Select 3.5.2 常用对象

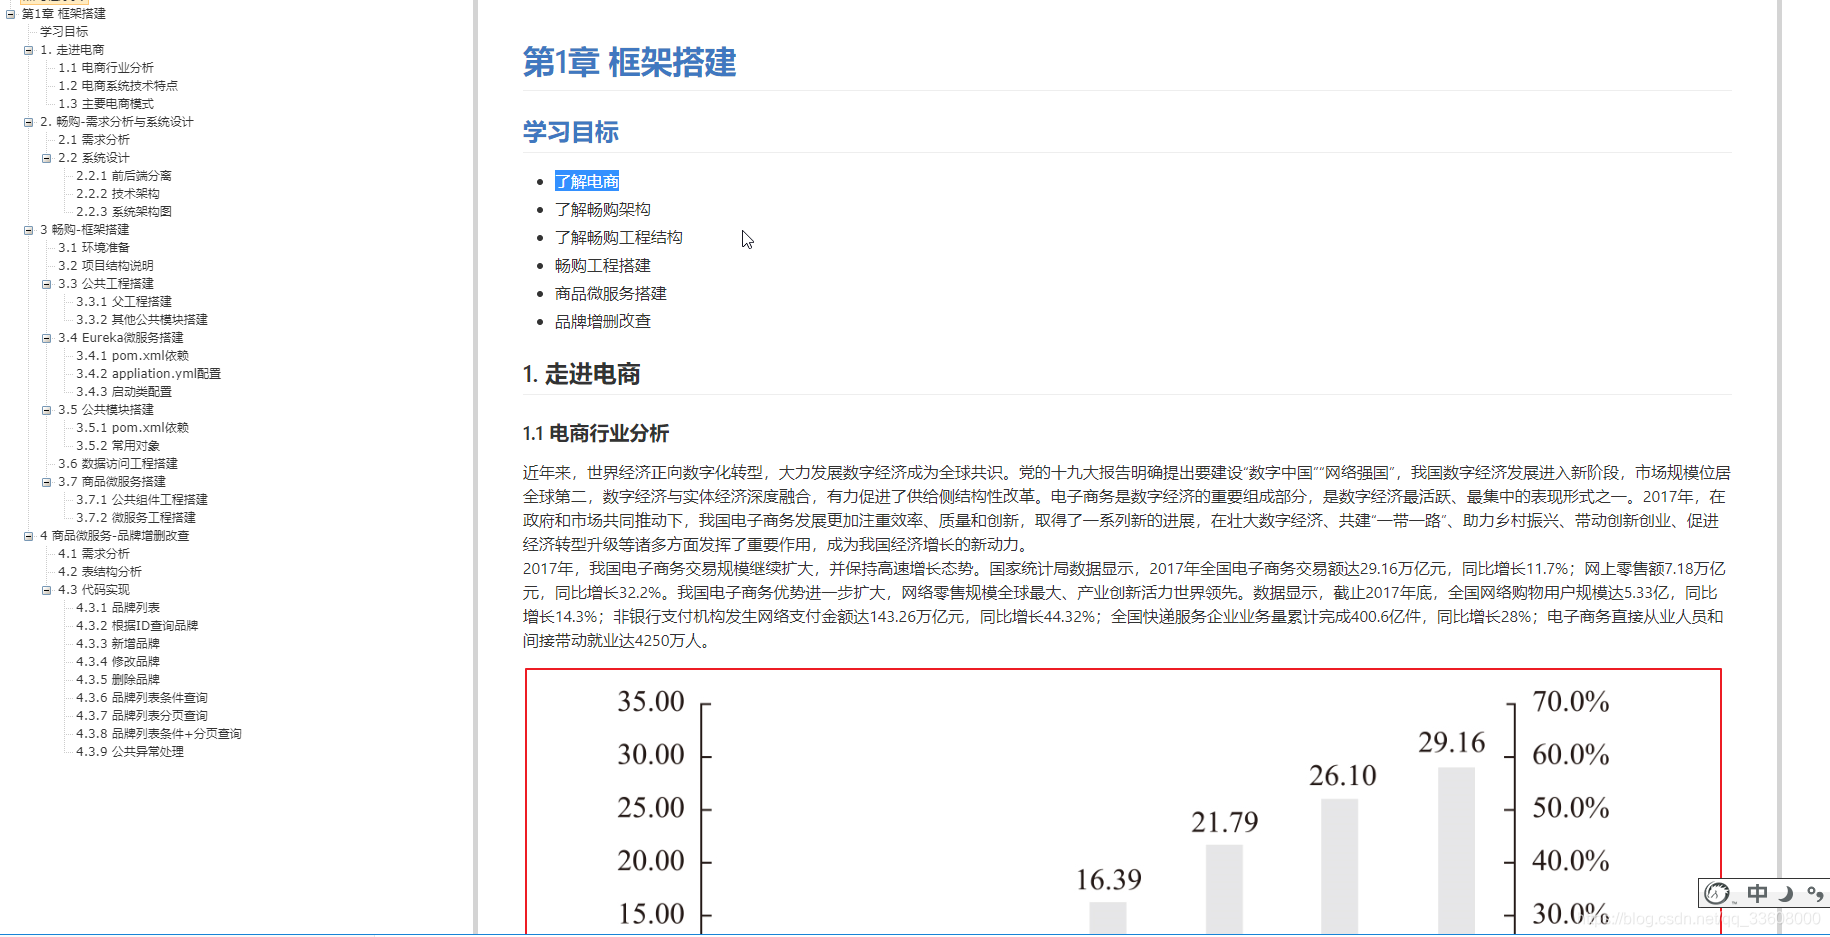(118, 446)
